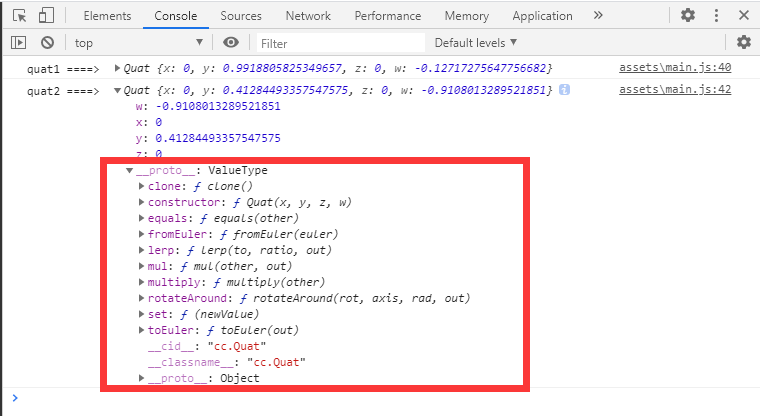Expand the quat1 Quat object
Image resolution: width=760 pixels, height=416 pixels.
point(117,68)
